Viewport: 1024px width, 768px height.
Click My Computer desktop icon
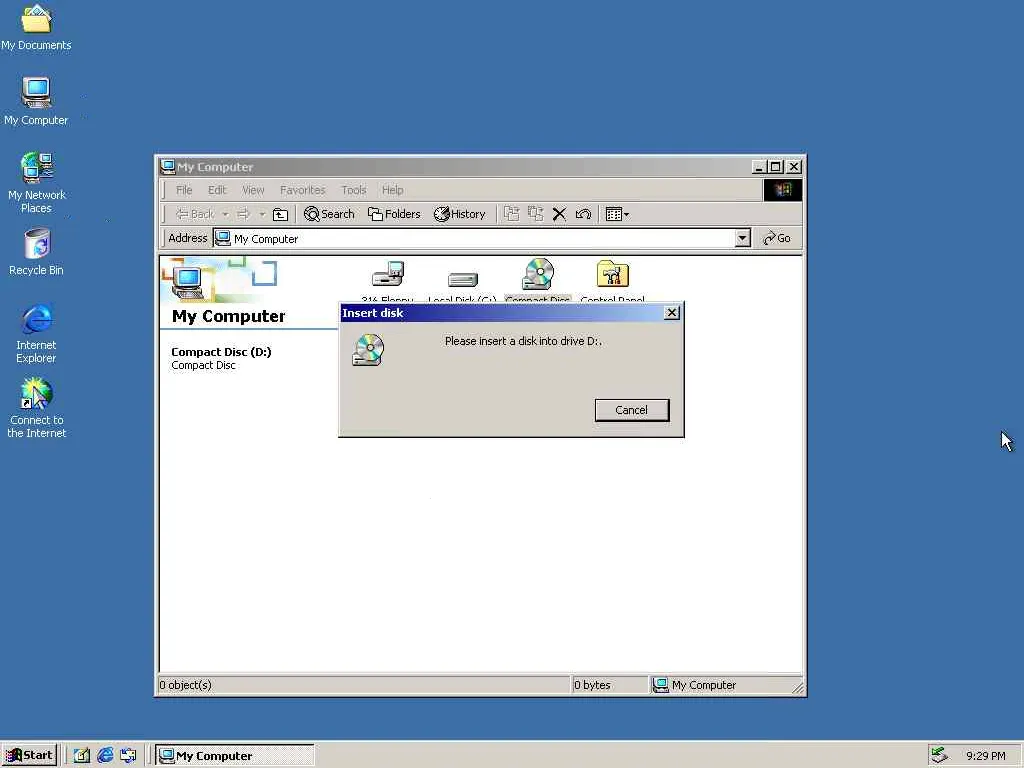[x=36, y=101]
